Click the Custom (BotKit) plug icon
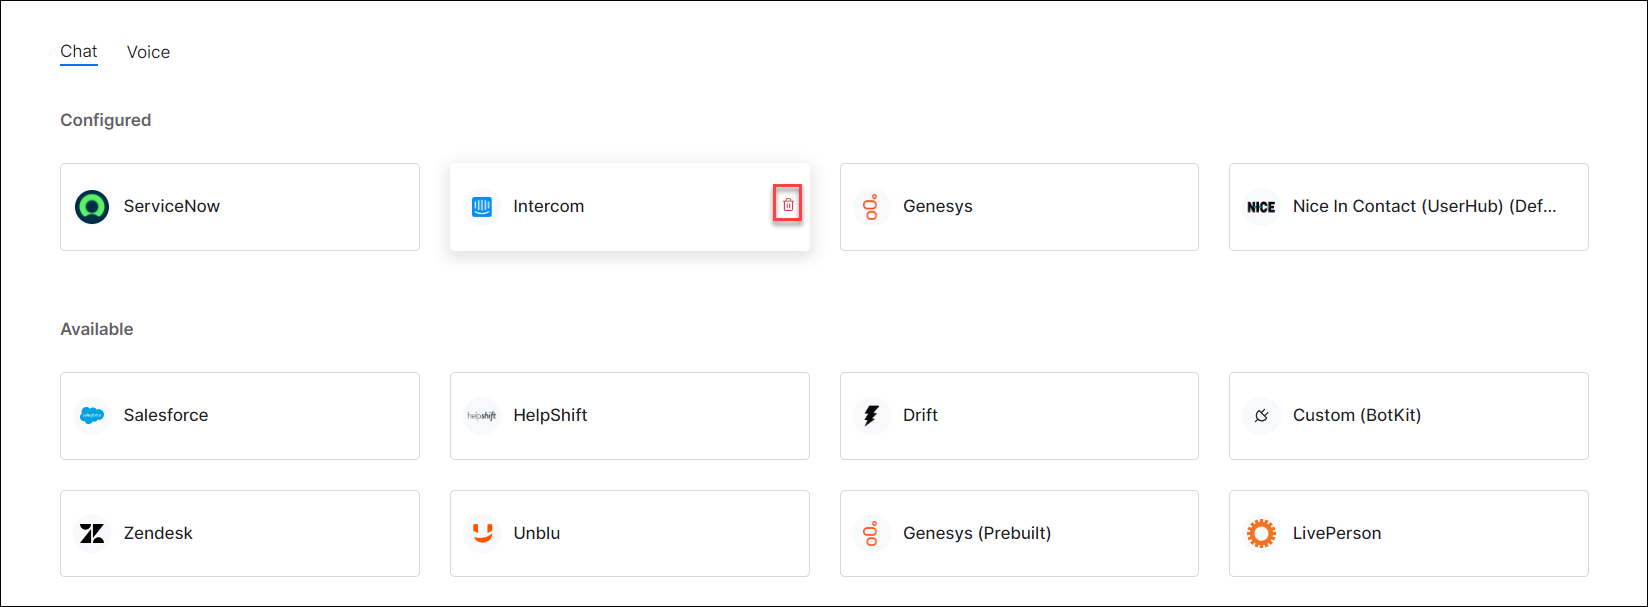1648x607 pixels. tap(1261, 415)
